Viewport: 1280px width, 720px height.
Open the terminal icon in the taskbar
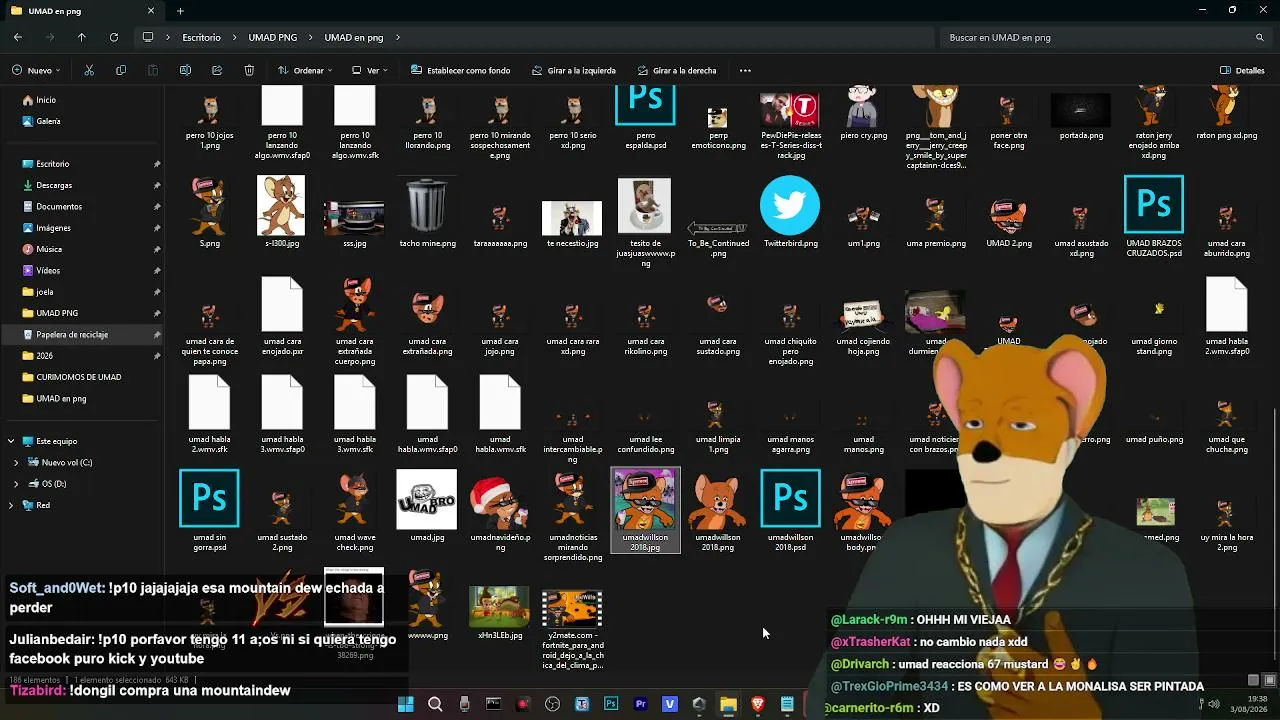click(493, 705)
